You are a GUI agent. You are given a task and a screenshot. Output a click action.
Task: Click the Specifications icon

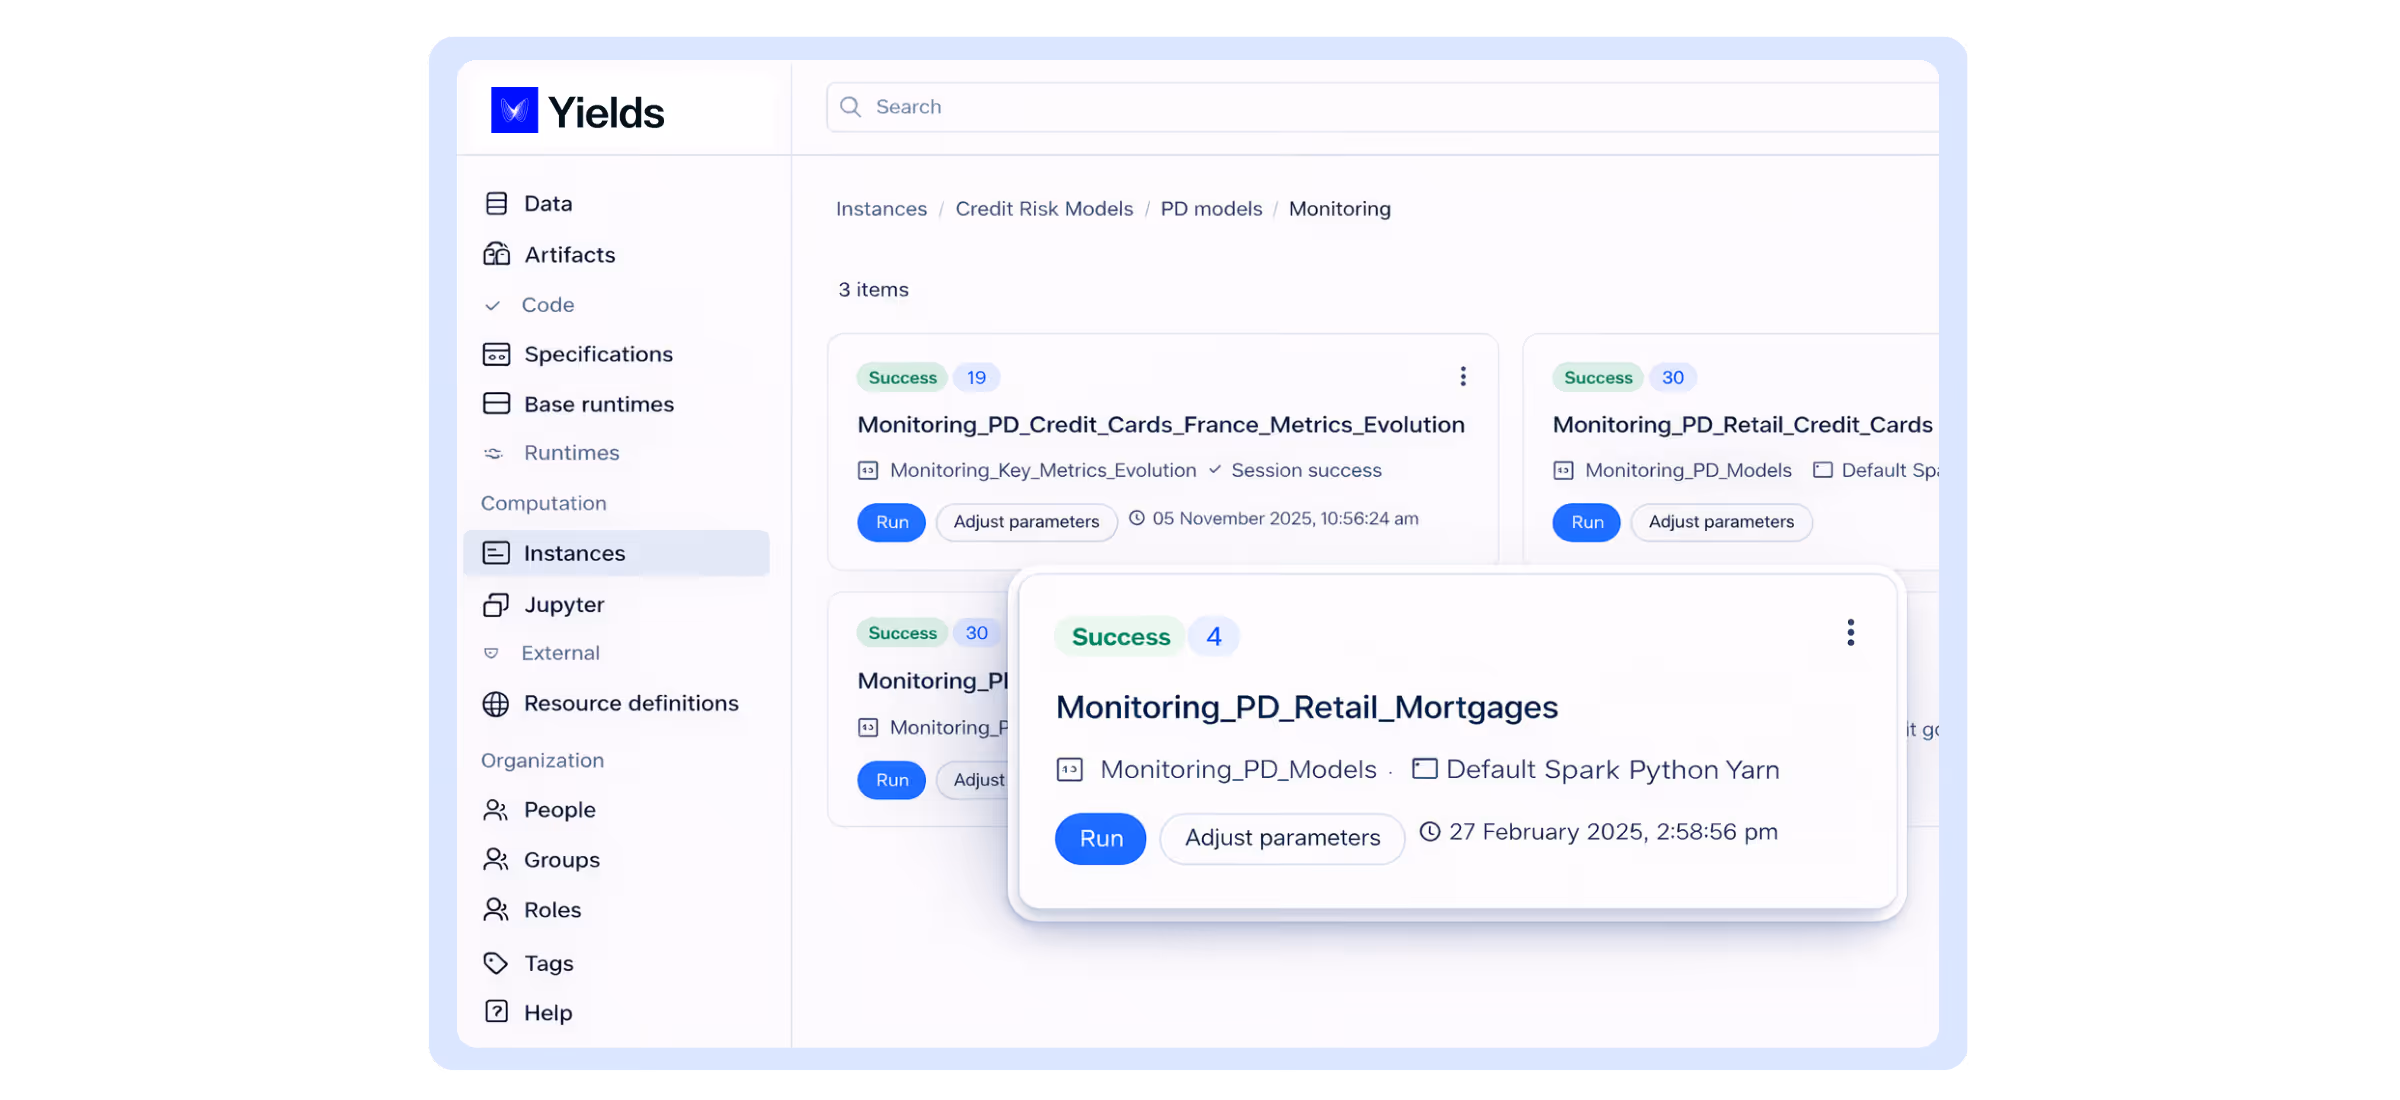pos(497,354)
